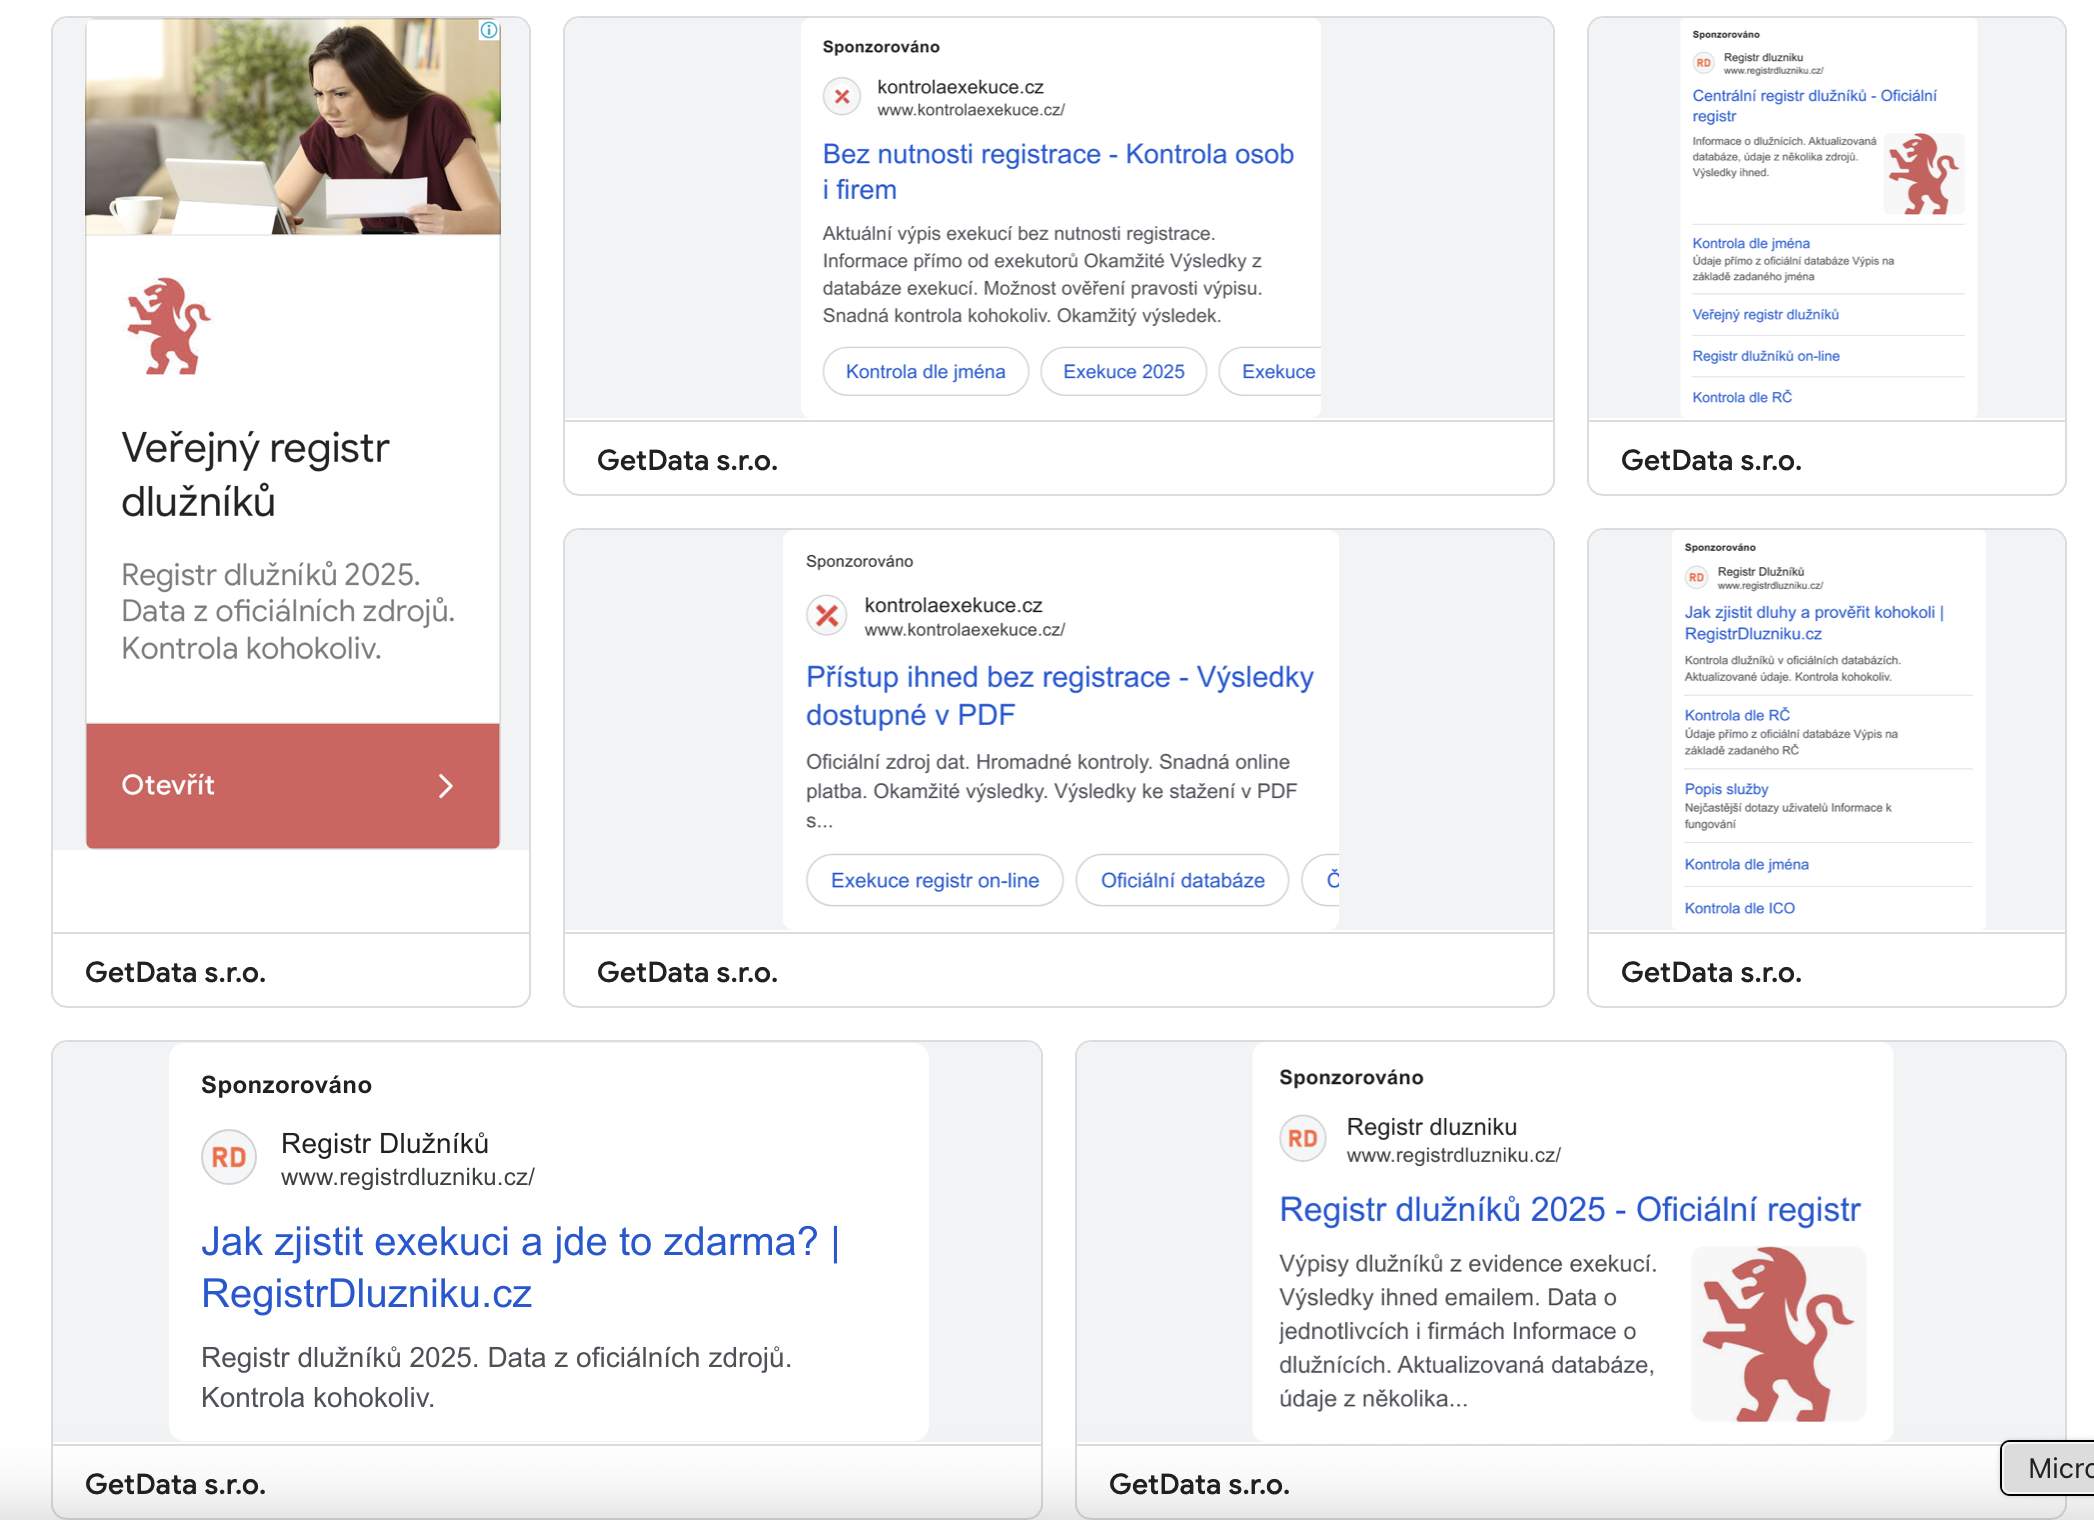Viewport: 2094px width, 1520px height.
Task: Click RD favicon in Registr dlužníků 2025 ad
Action: point(1302,1138)
